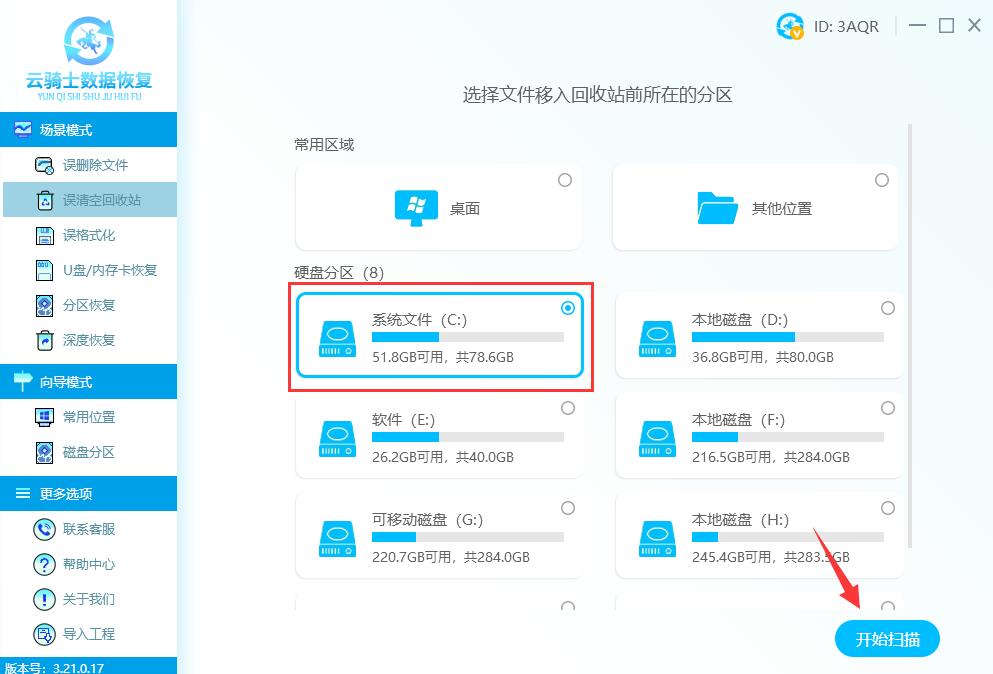
Task: Click the 云骑士数据恢复 logo
Action: (89, 58)
